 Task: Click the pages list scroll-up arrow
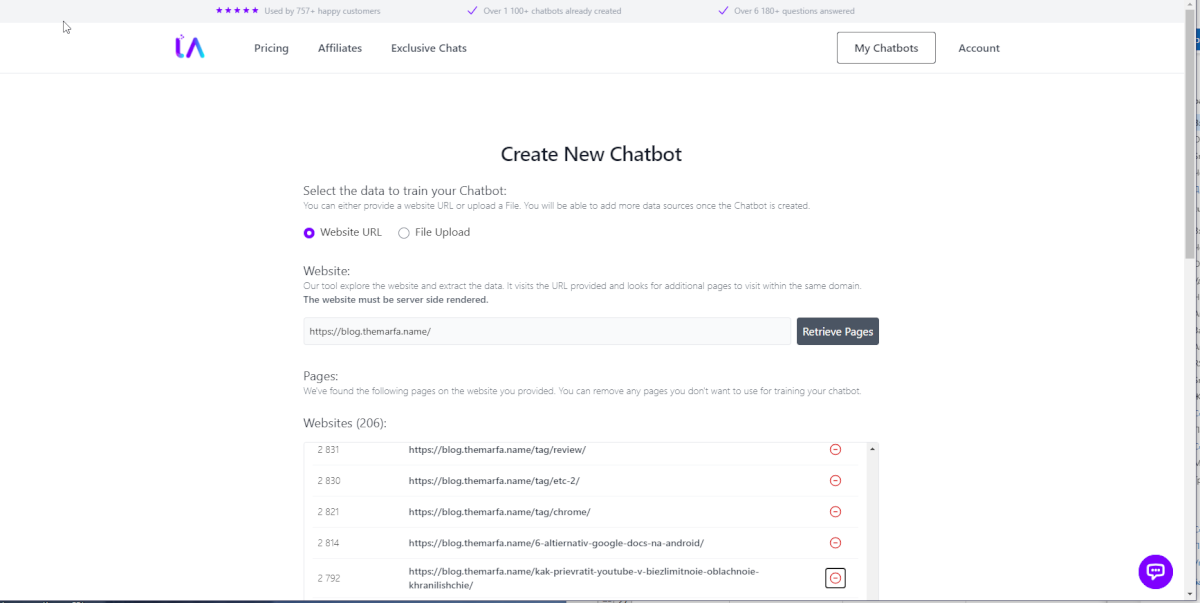point(873,450)
